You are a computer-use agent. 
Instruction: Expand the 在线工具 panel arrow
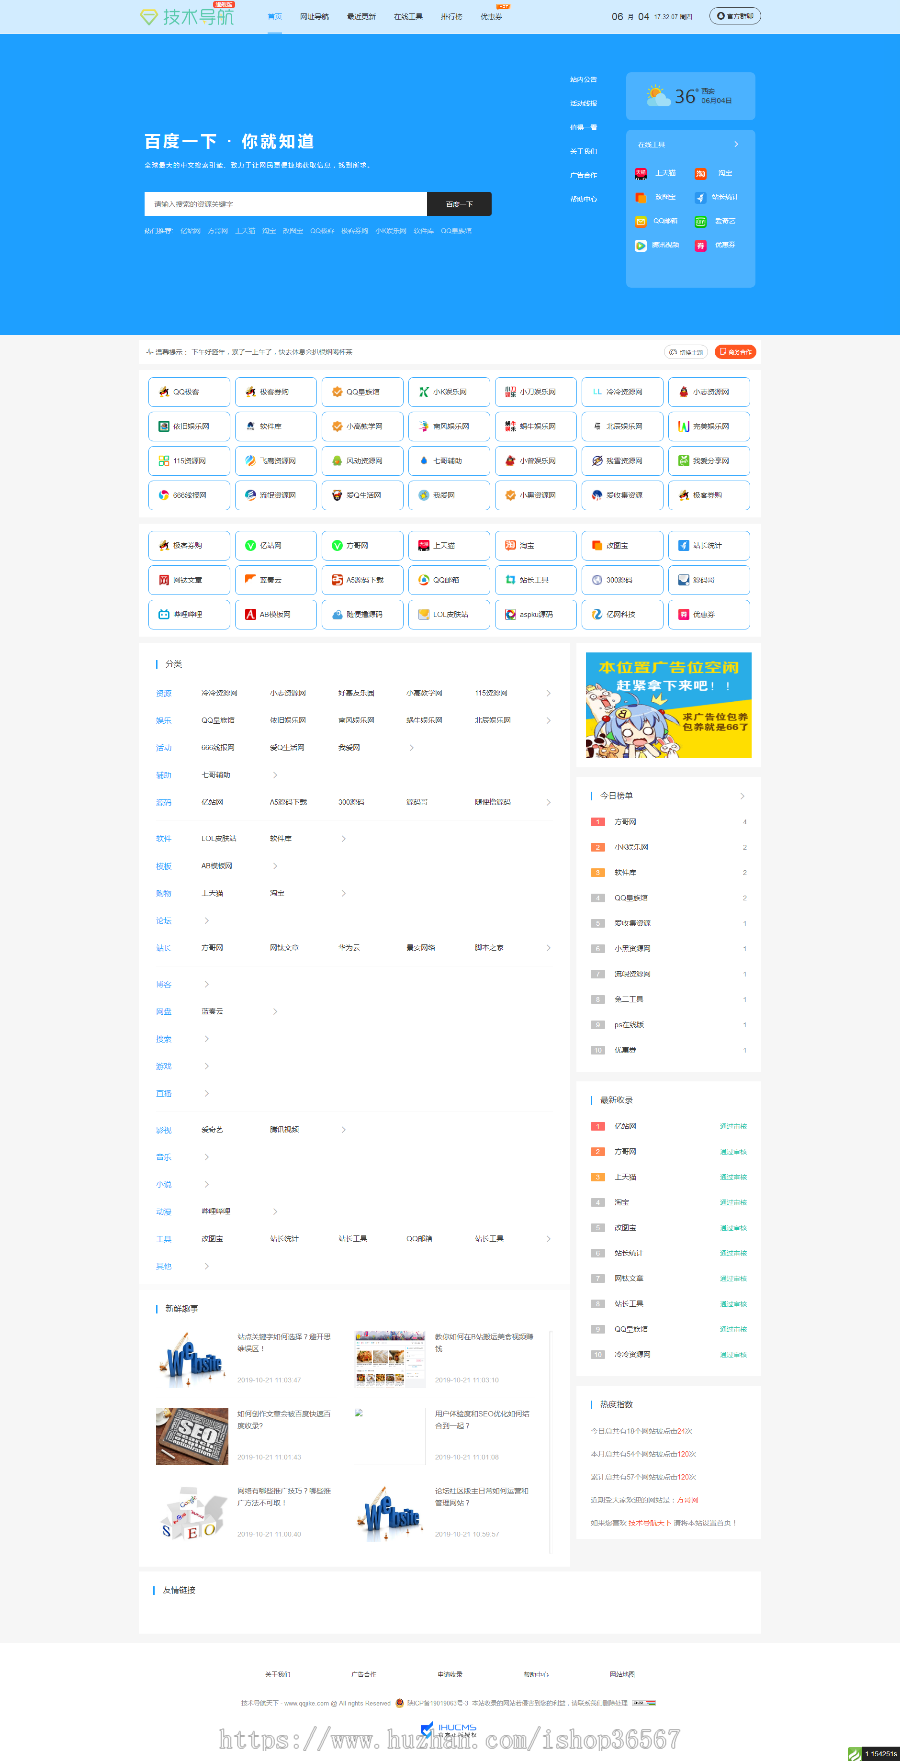pos(736,145)
